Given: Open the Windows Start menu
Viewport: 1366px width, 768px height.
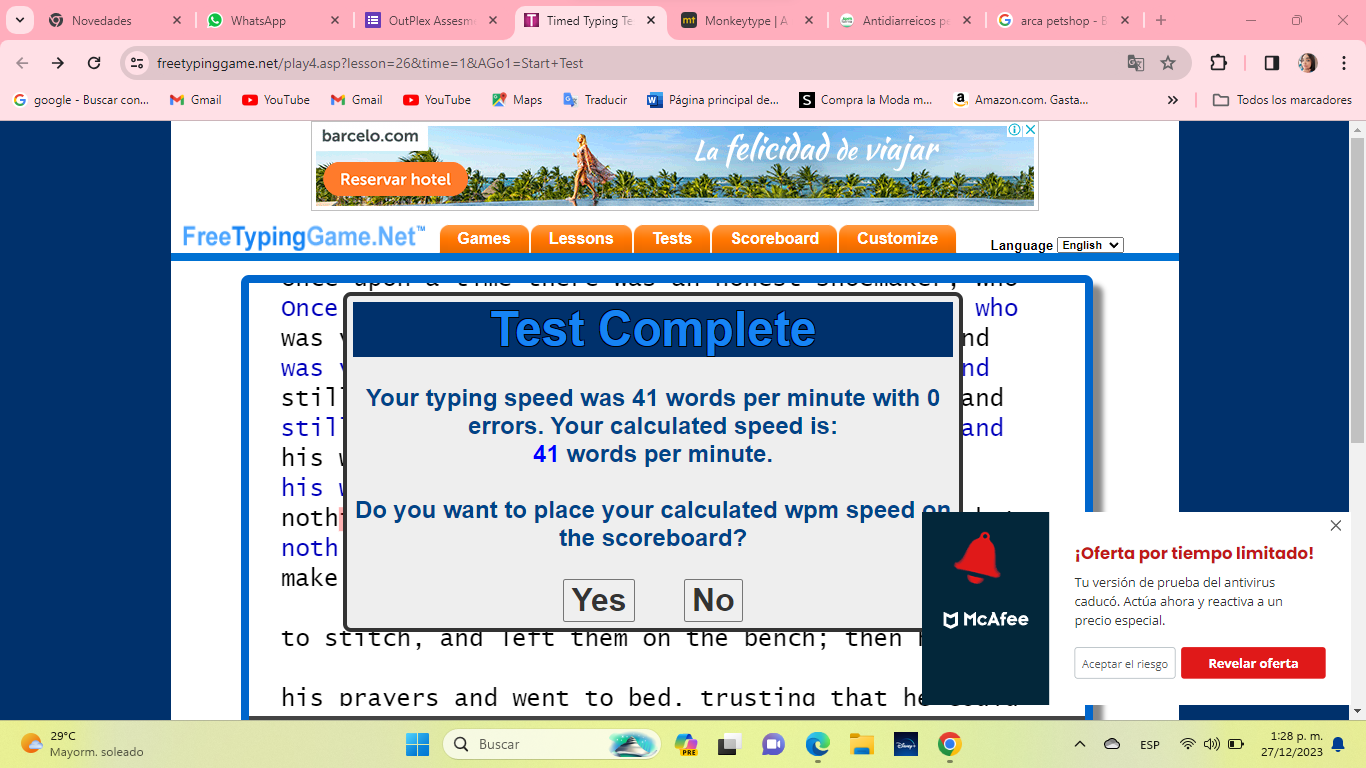Looking at the screenshot, I should click(x=417, y=744).
